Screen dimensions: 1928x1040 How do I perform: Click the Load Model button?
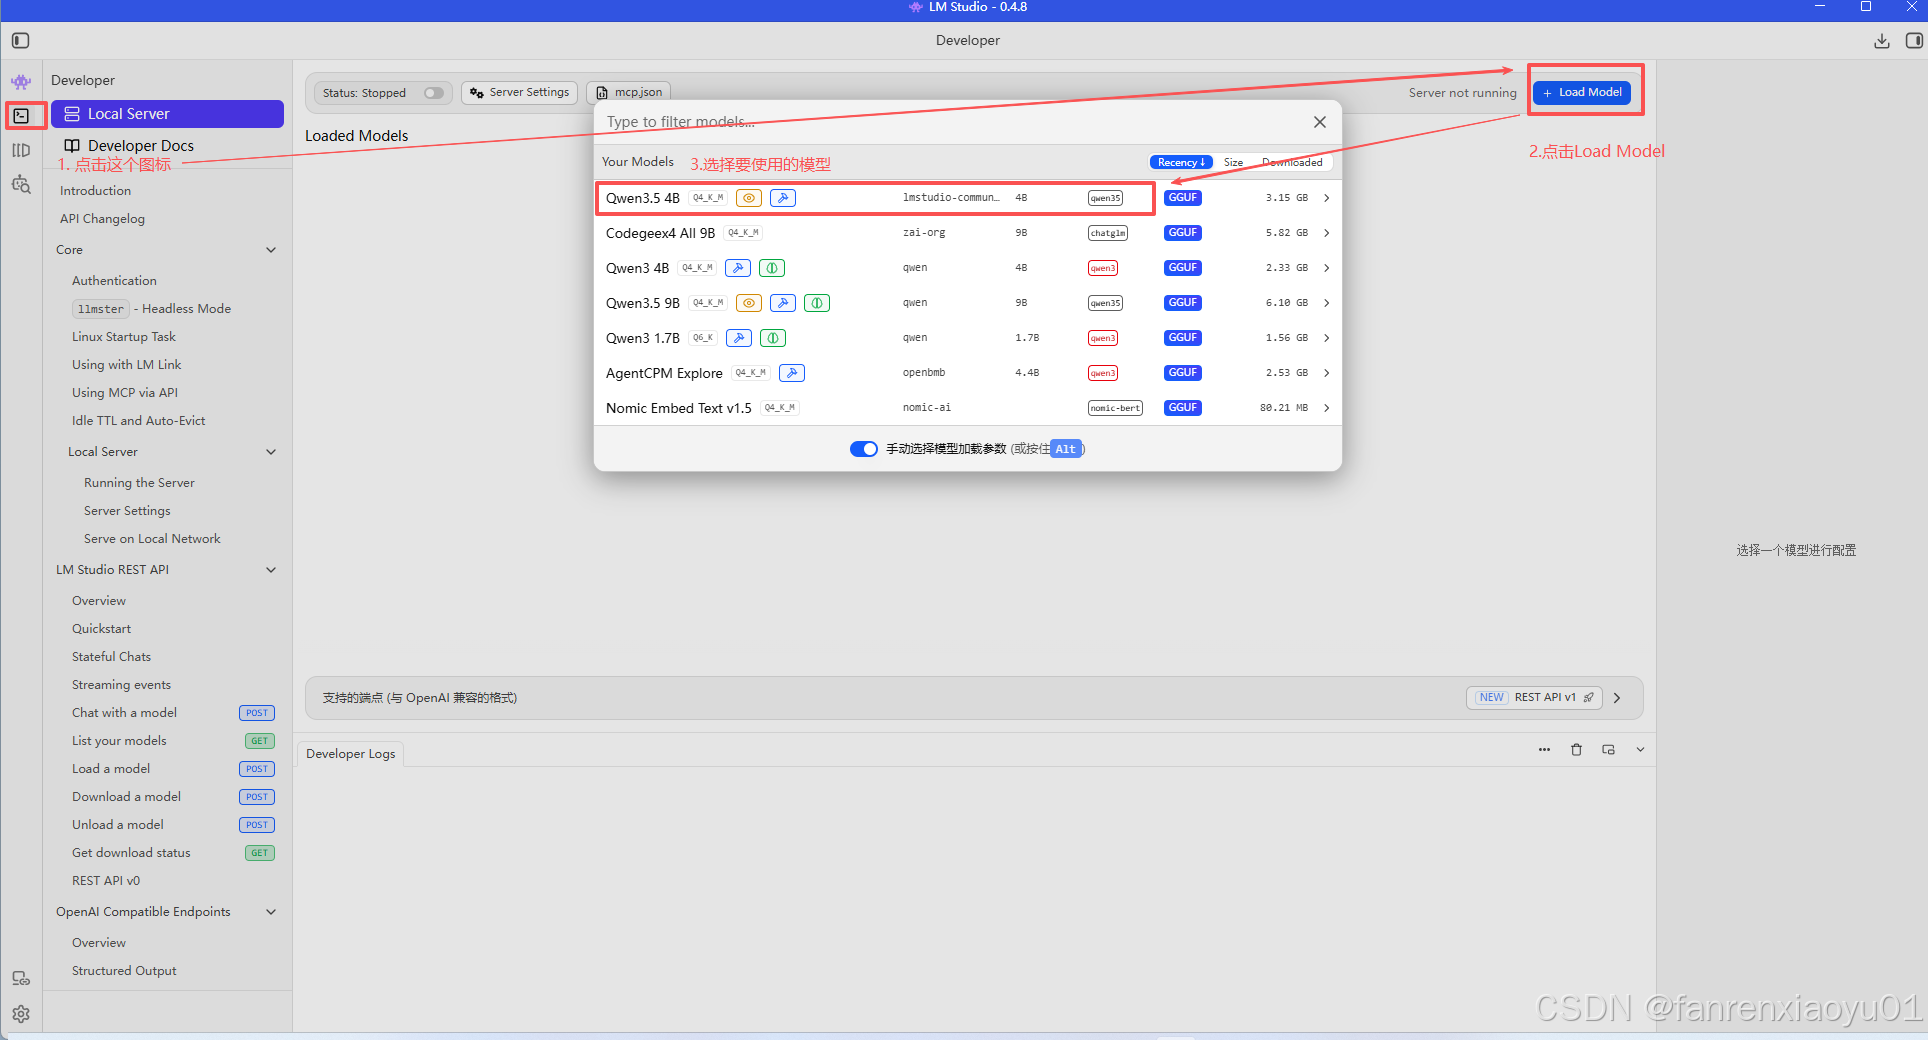point(1582,92)
